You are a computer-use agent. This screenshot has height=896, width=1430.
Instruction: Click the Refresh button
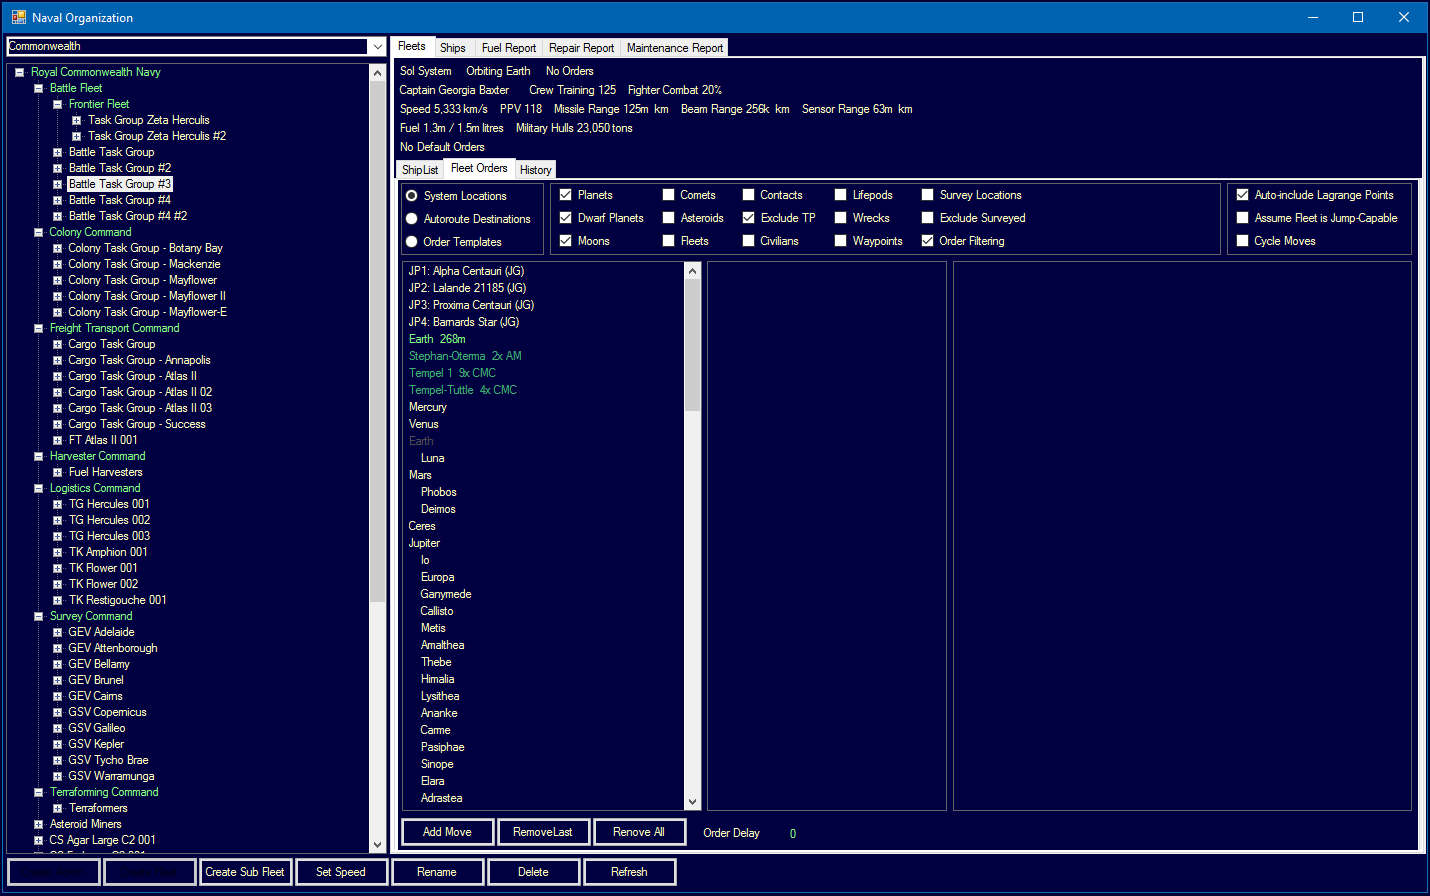629,872
